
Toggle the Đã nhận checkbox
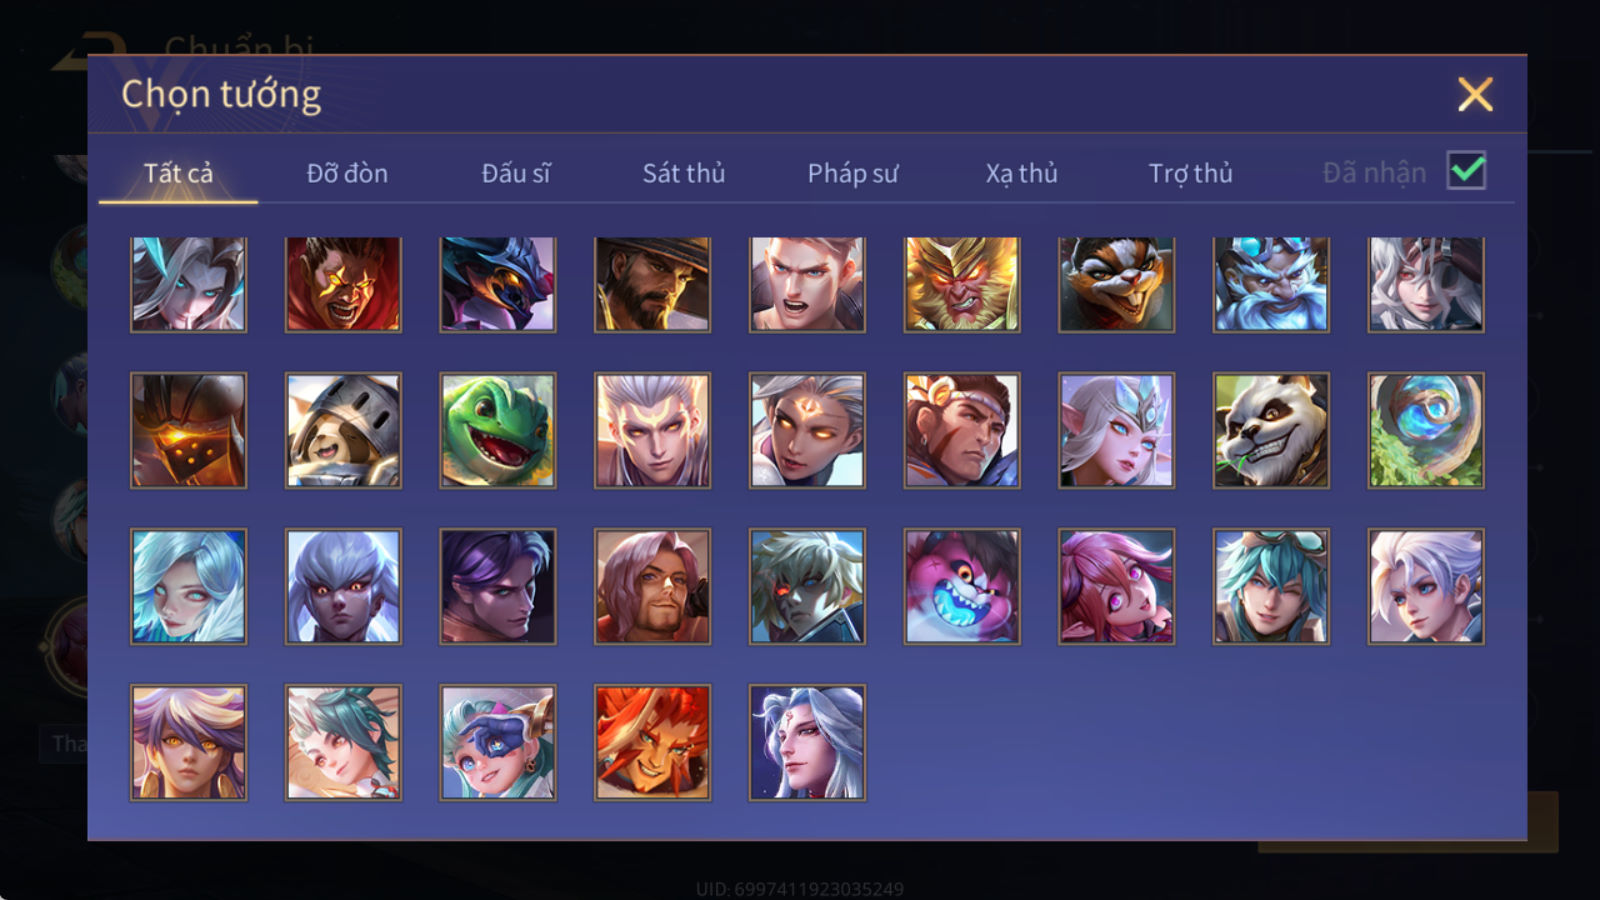1466,171
